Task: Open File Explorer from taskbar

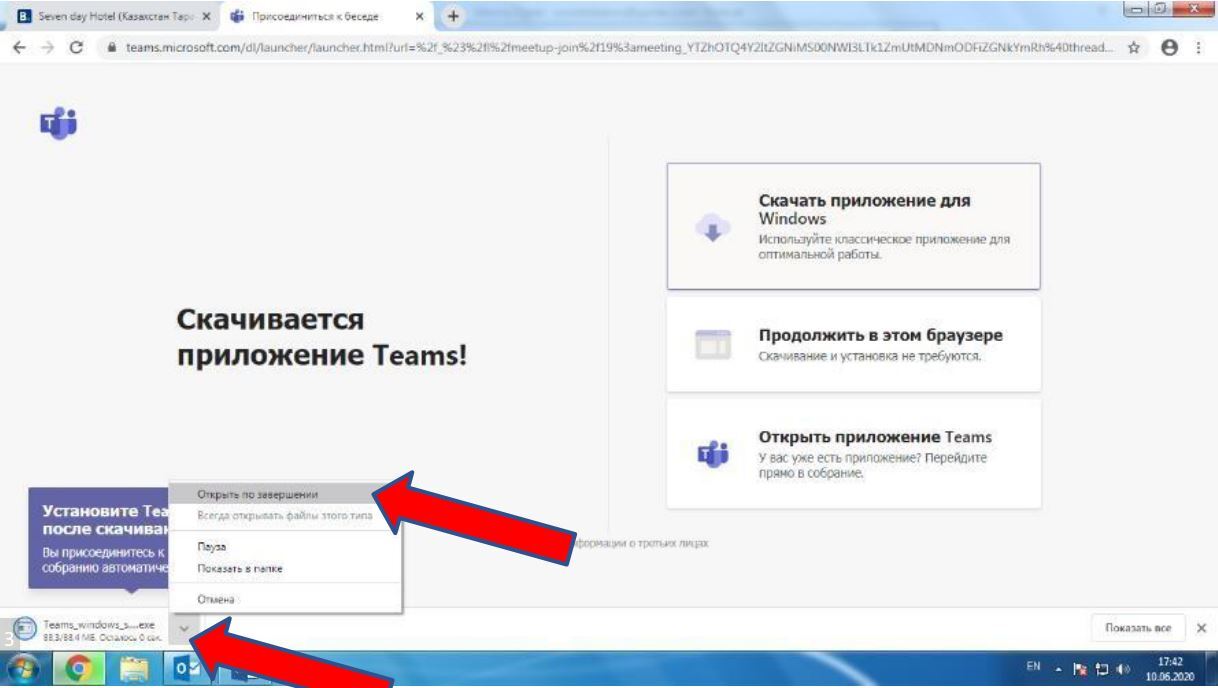Action: tap(135, 669)
